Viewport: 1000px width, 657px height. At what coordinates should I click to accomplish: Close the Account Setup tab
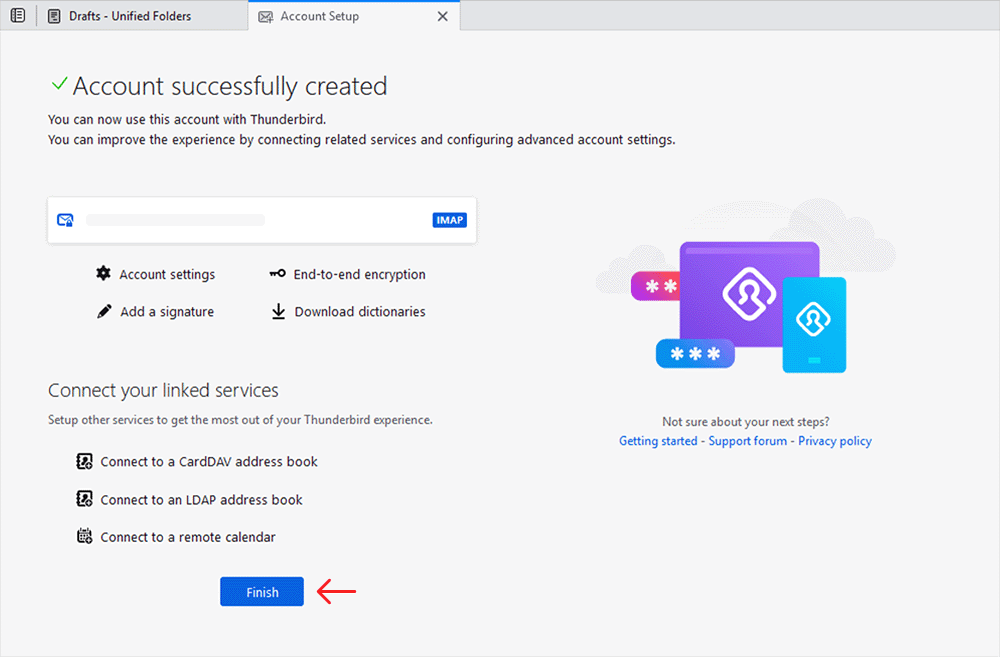tap(443, 16)
